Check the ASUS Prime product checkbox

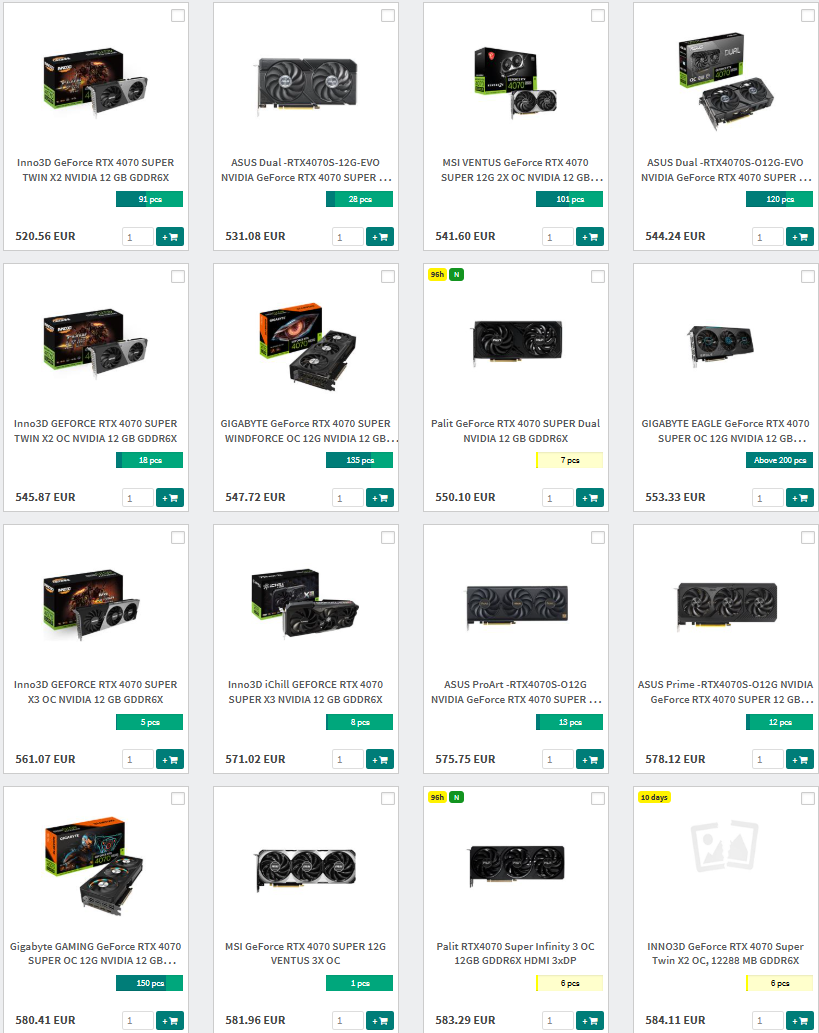pos(808,538)
